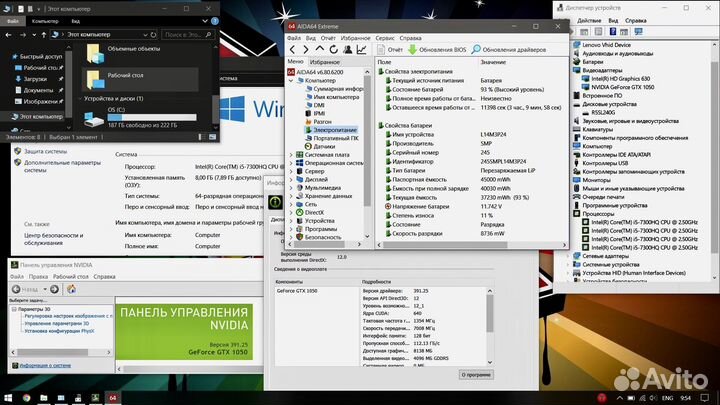This screenshot has width=720, height=405.
Task: Click the driver update magnifier icon
Action: click(x=475, y=49)
